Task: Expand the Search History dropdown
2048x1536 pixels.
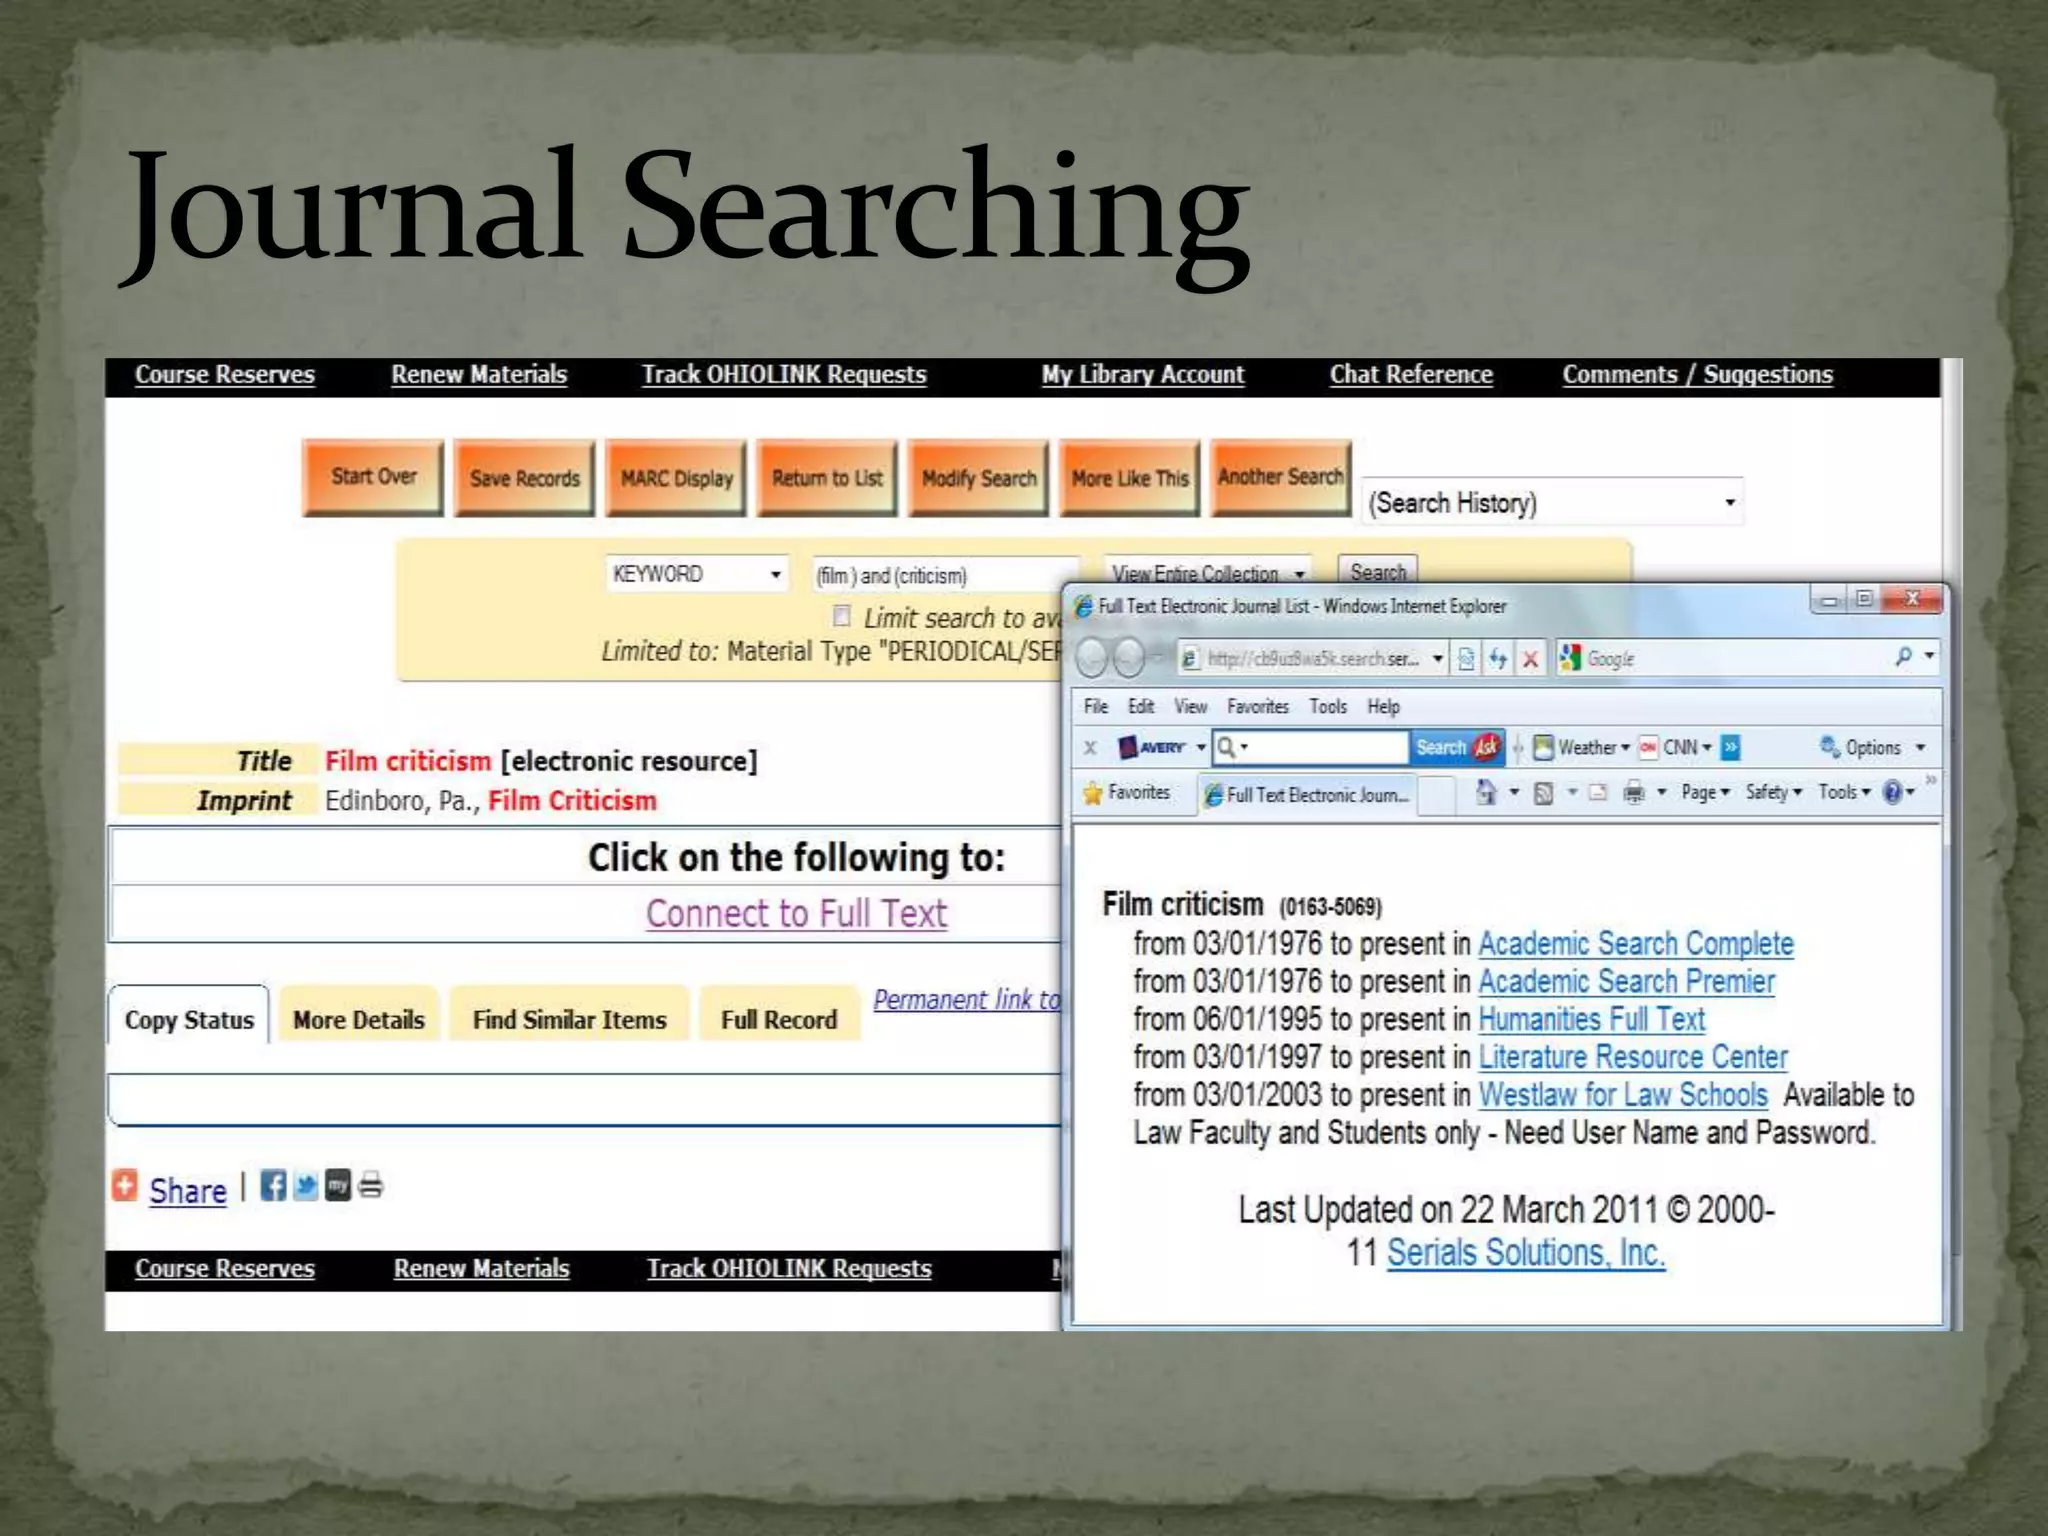Action: click(x=1552, y=502)
